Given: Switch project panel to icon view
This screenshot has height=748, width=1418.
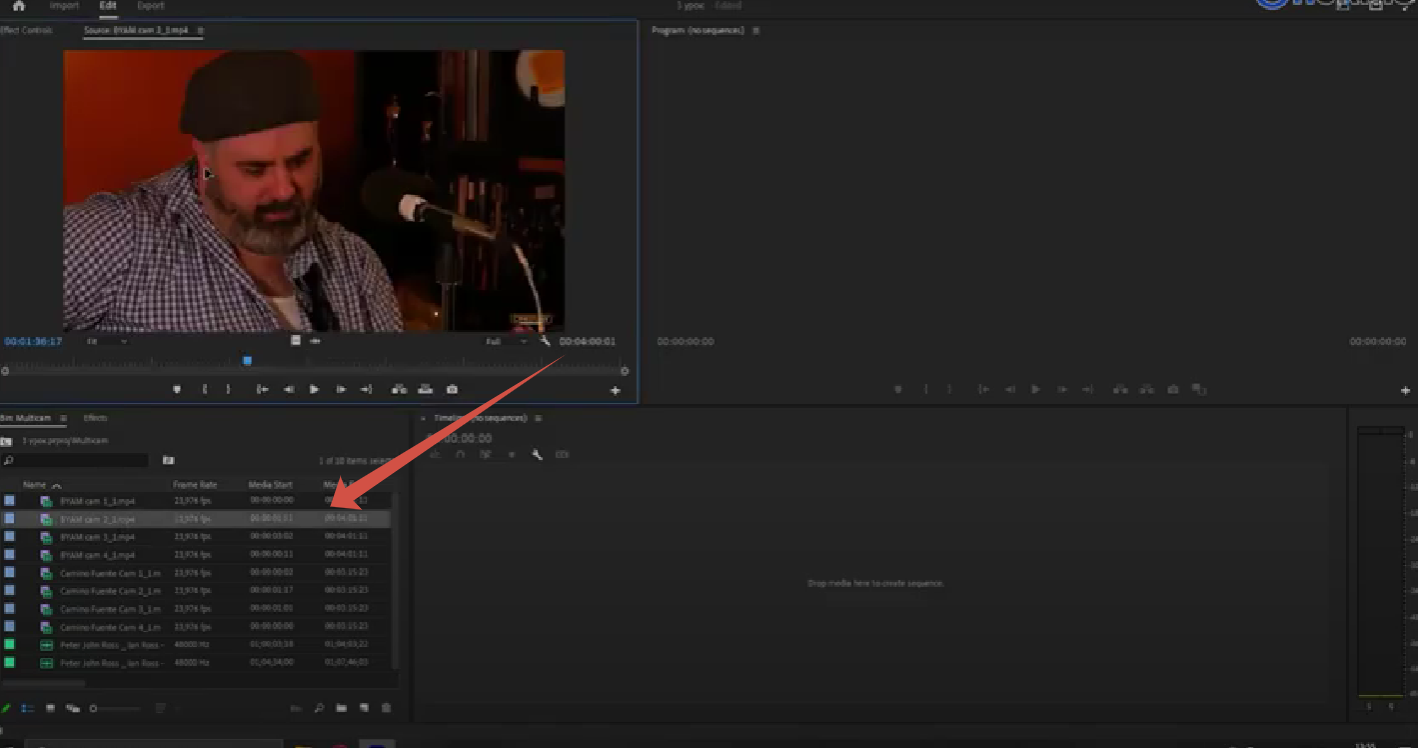Looking at the screenshot, I should (x=50, y=708).
